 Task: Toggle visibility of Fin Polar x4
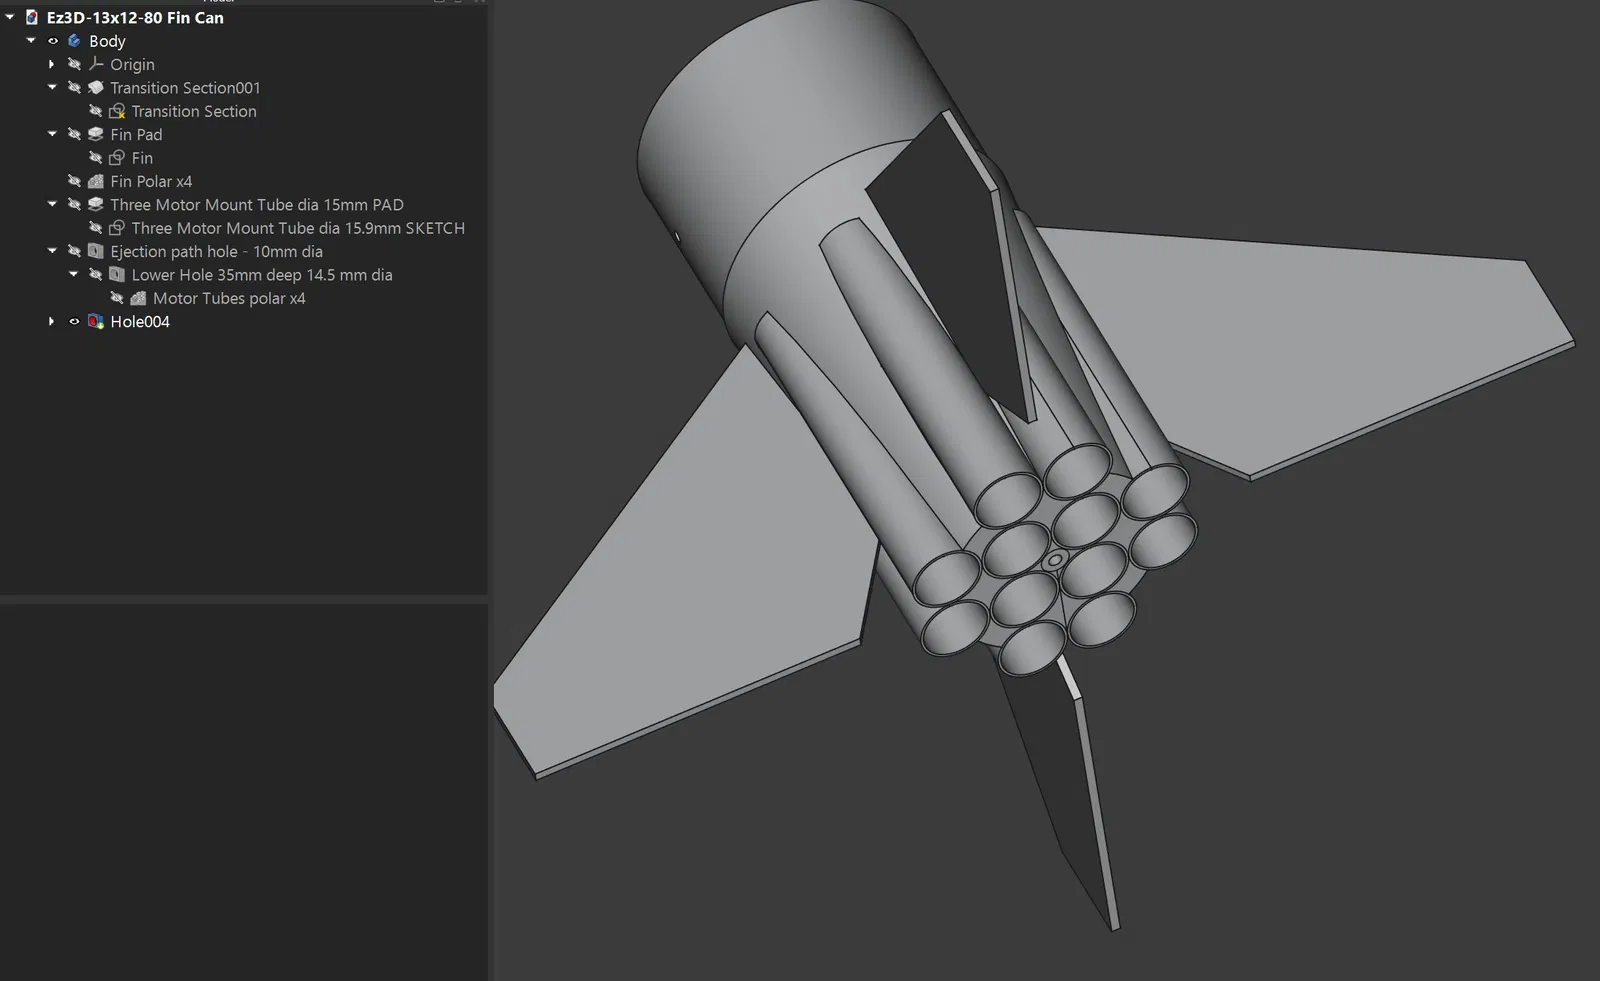pyautogui.click(x=74, y=181)
